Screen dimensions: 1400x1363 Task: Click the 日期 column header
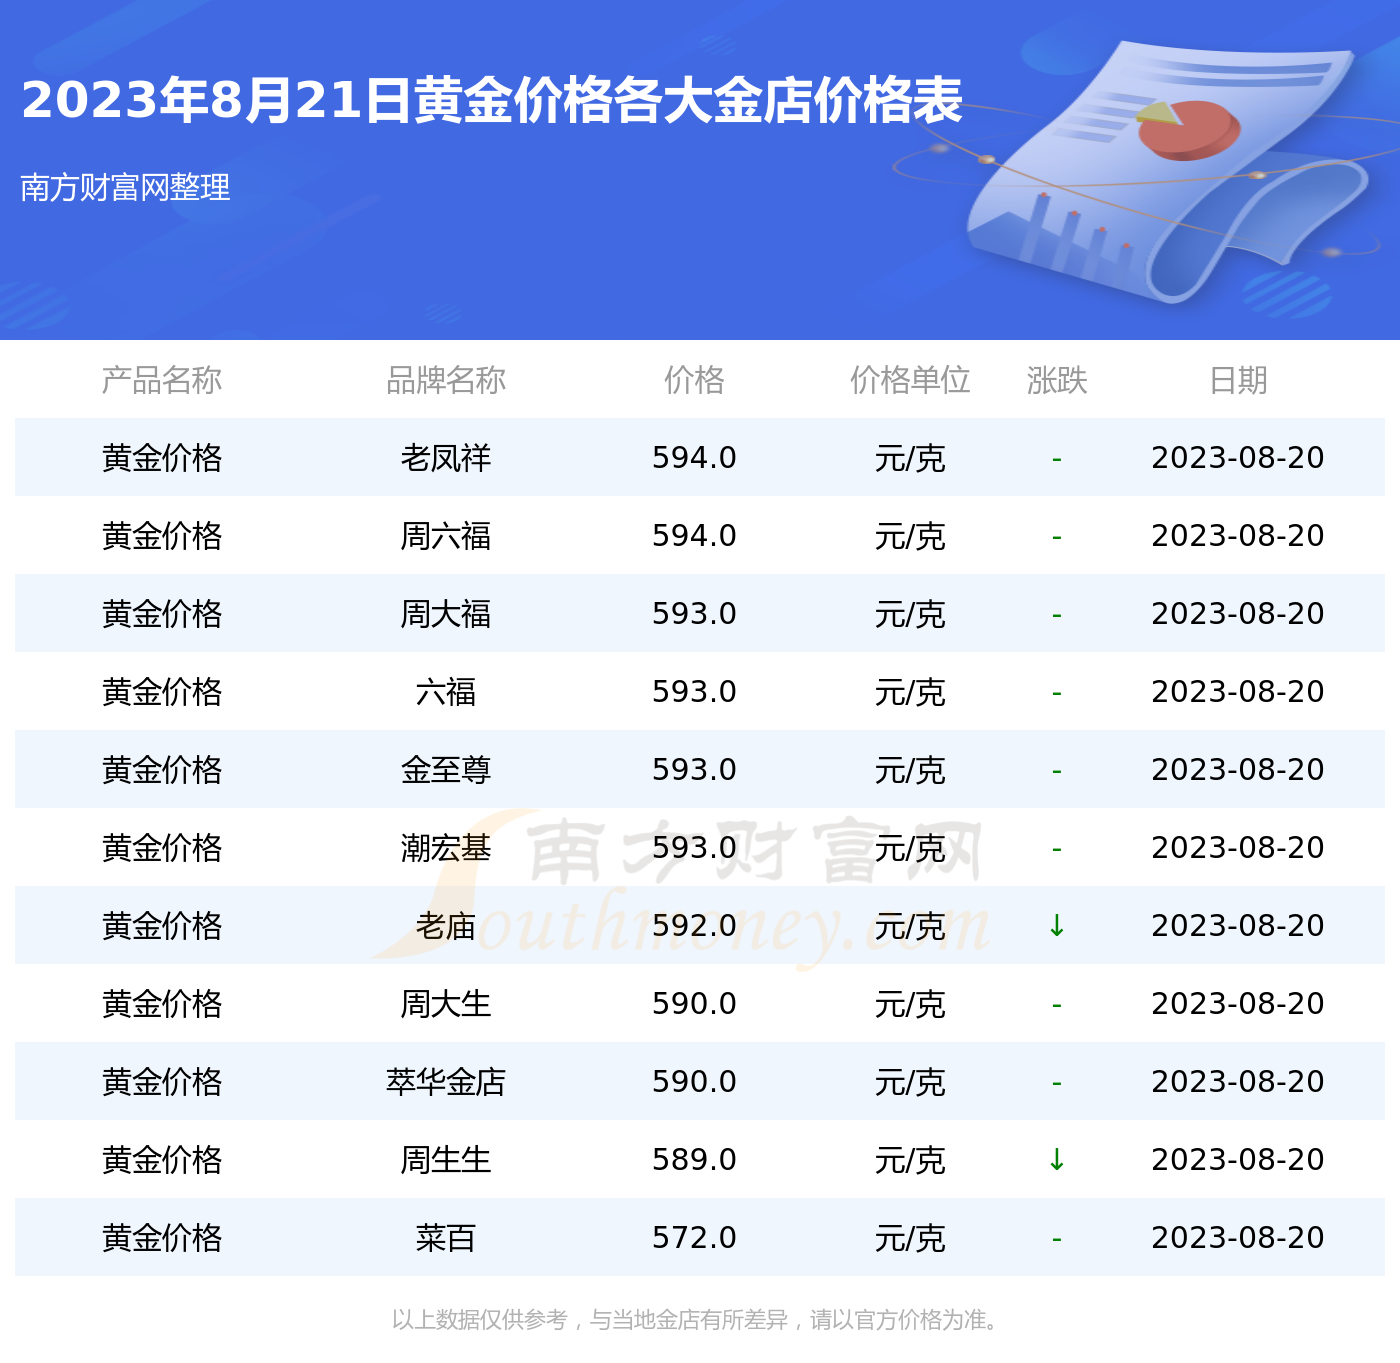point(1238,380)
